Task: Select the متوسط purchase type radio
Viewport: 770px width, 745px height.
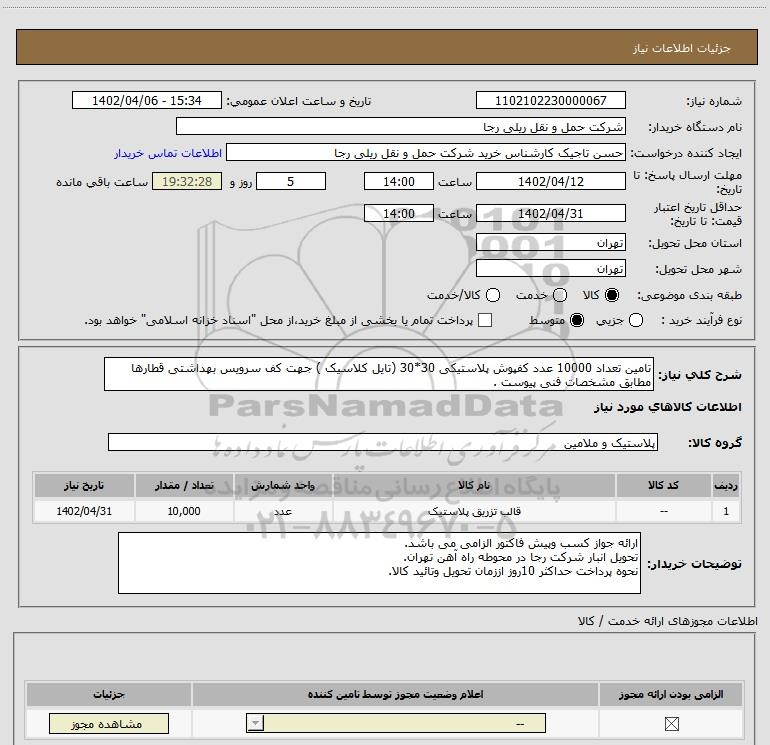Action: click(577, 320)
